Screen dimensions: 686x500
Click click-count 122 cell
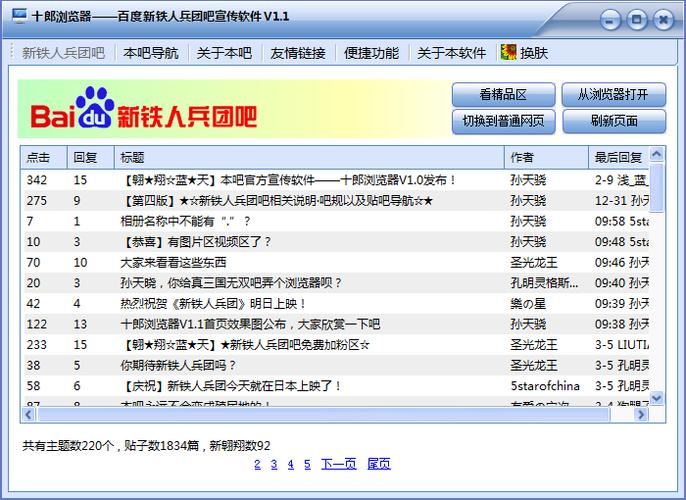pos(37,324)
